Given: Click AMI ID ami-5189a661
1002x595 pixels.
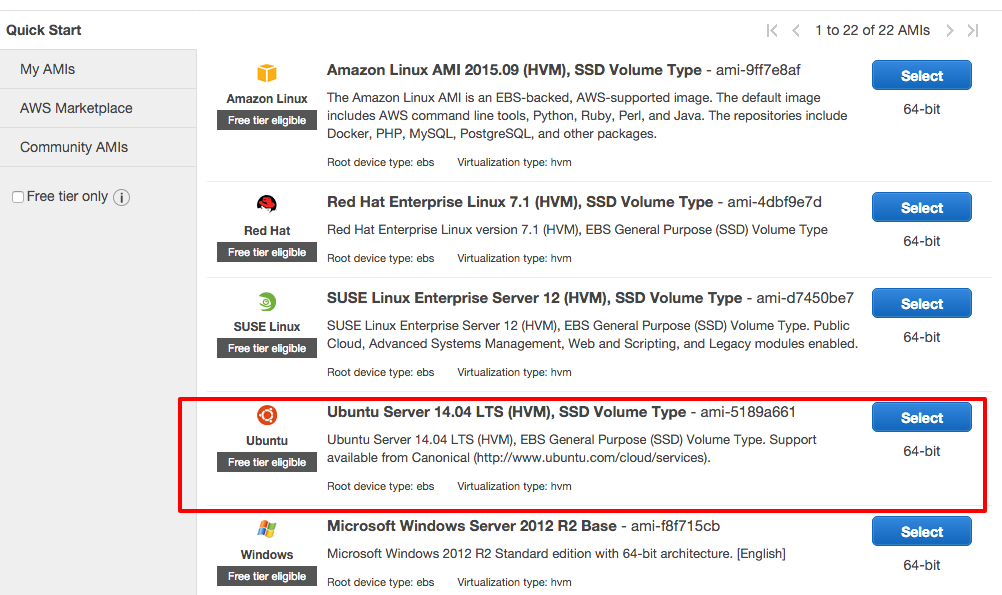Looking at the screenshot, I should click(x=748, y=412).
